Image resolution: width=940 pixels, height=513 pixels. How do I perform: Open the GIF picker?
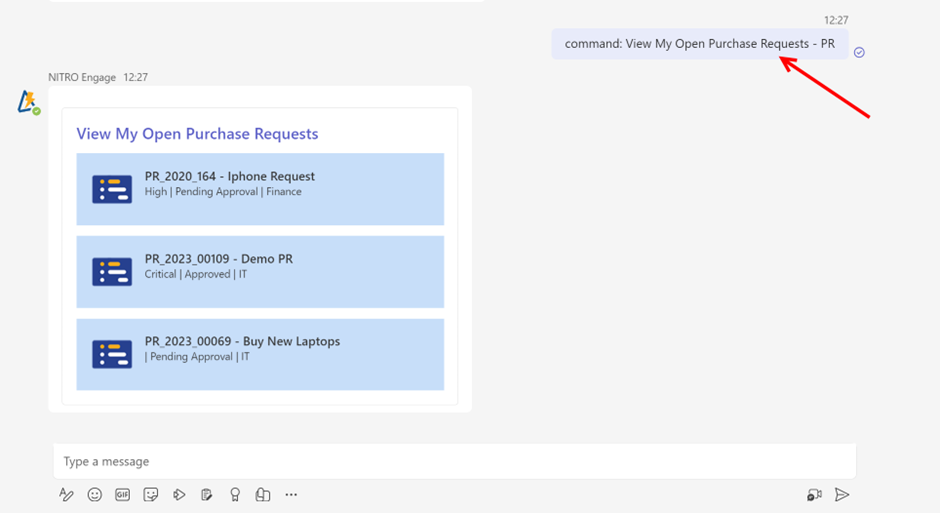(x=123, y=494)
